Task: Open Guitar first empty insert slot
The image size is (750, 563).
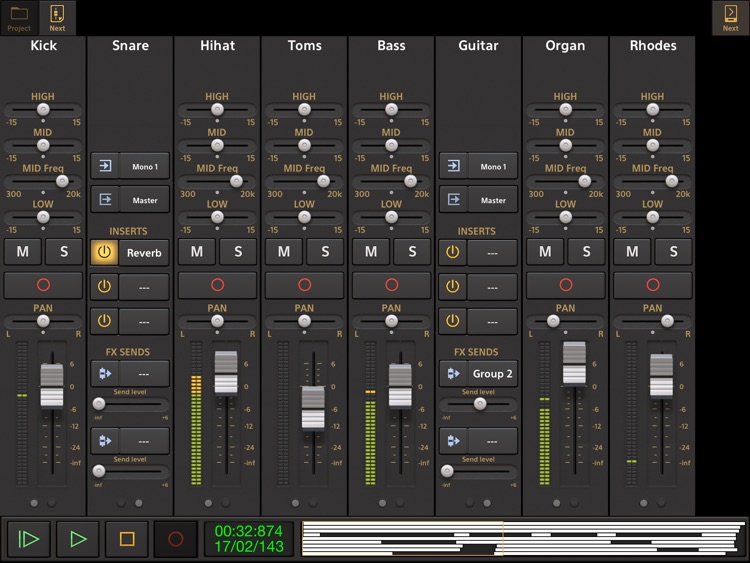Action: tap(492, 252)
